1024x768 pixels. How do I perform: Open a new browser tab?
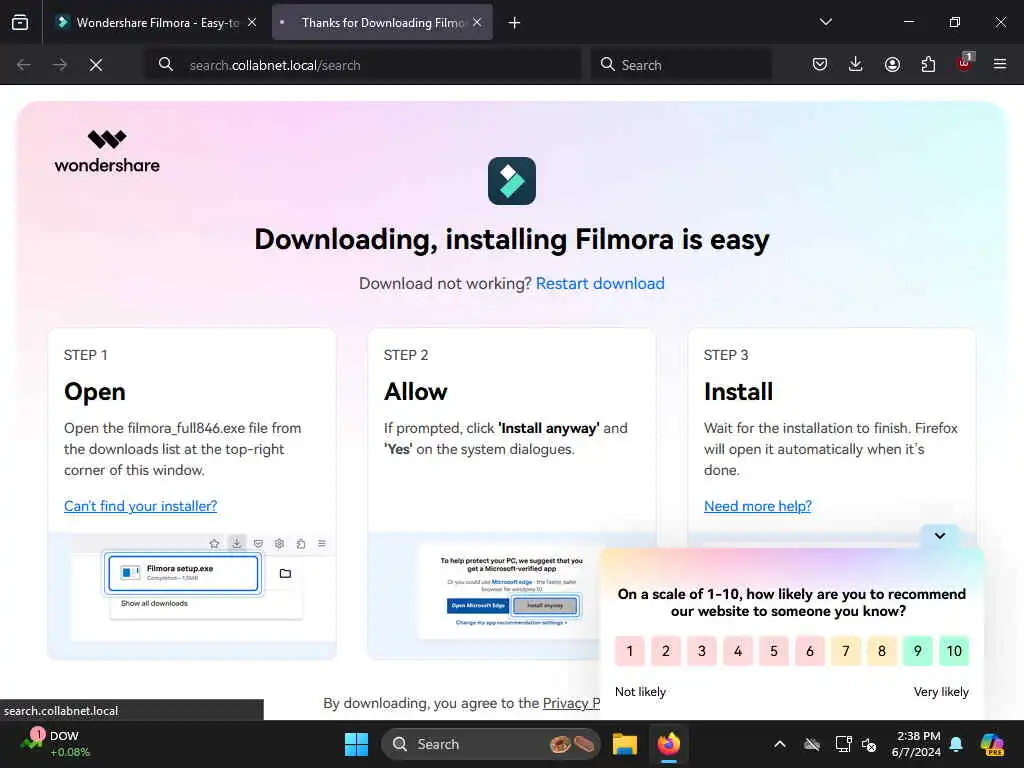coord(515,23)
